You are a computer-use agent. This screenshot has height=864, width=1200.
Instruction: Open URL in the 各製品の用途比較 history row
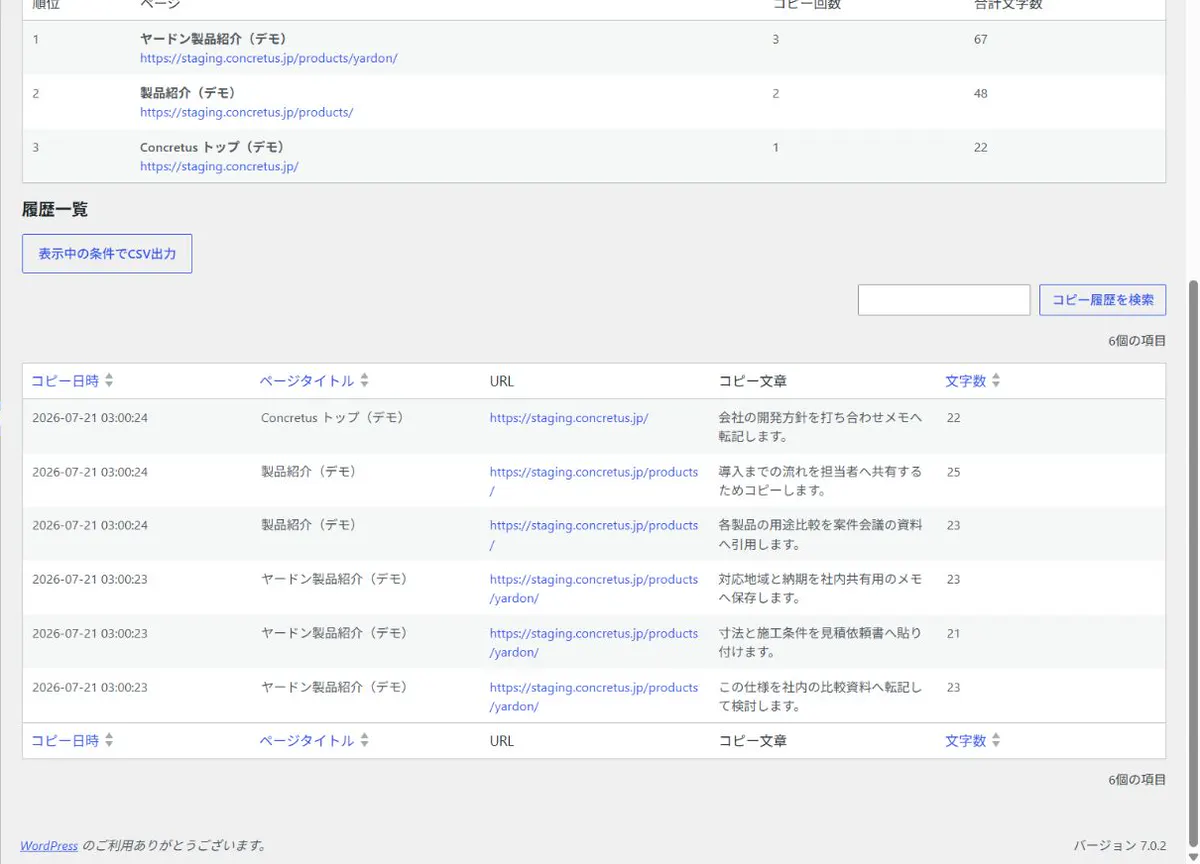coord(594,535)
